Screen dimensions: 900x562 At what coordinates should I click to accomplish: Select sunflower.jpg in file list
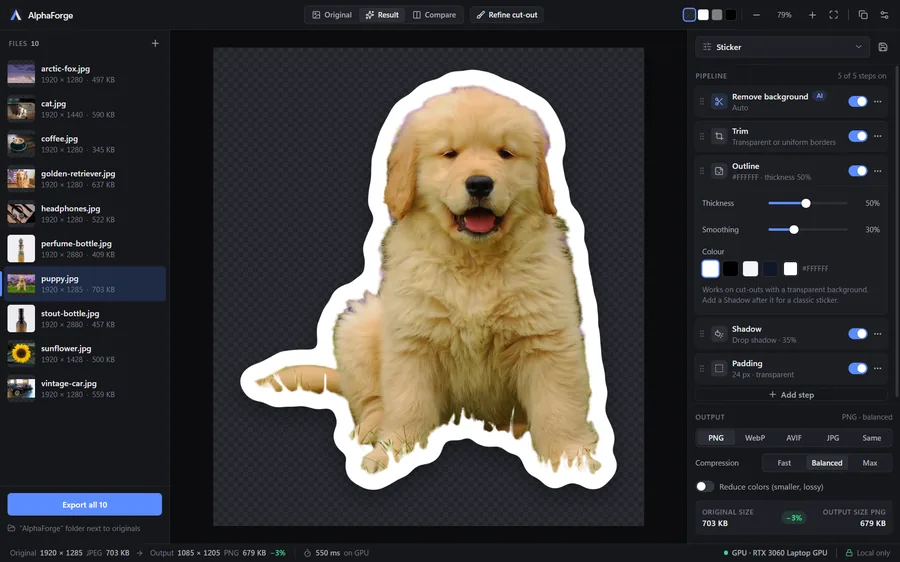point(85,354)
